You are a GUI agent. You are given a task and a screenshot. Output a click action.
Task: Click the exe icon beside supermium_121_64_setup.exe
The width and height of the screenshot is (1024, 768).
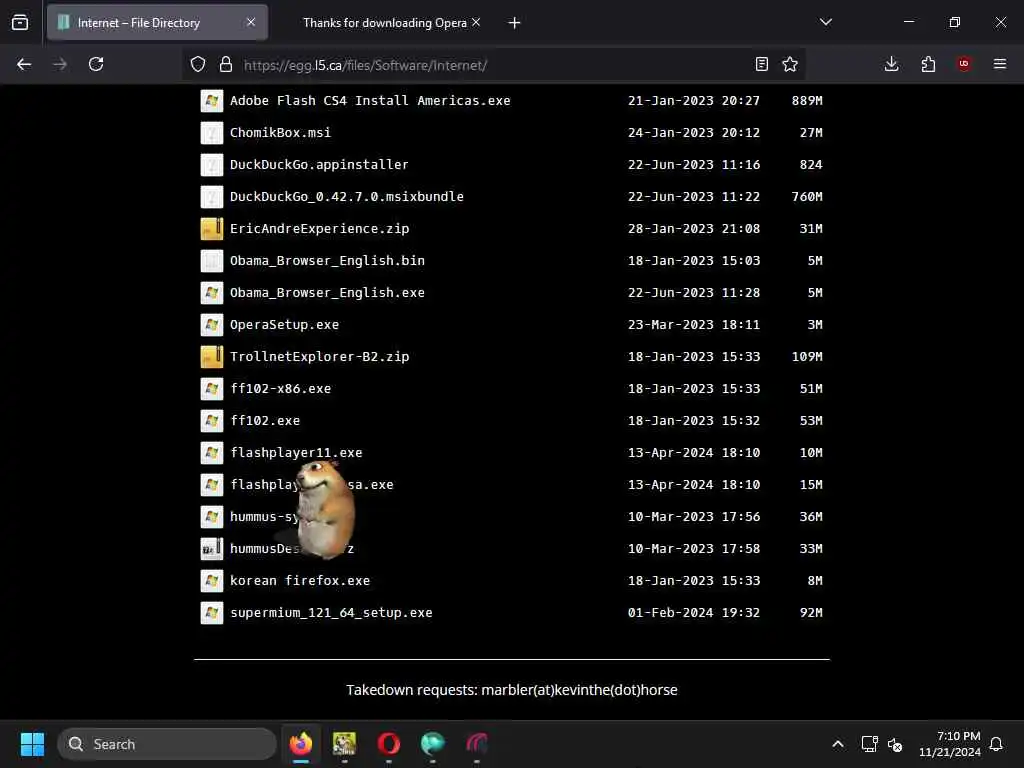point(212,613)
